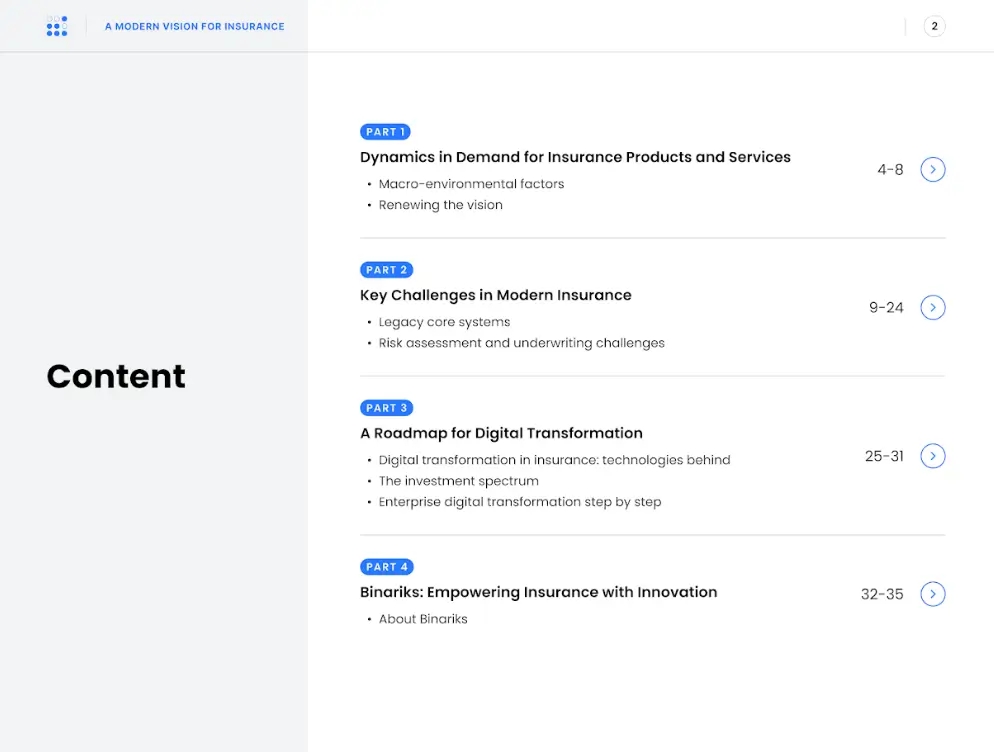Select the PART 2 blue badge
This screenshot has height=752, width=994.
tap(386, 270)
